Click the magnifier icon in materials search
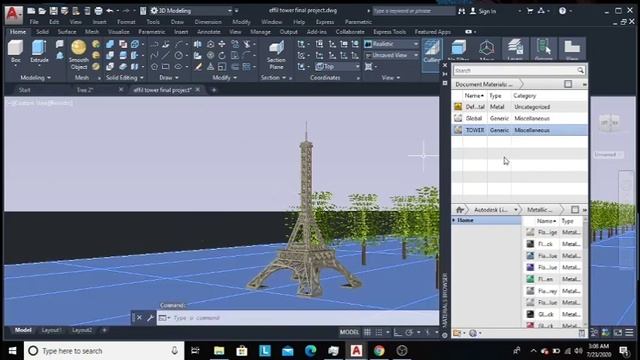The image size is (640, 360). click(580, 71)
